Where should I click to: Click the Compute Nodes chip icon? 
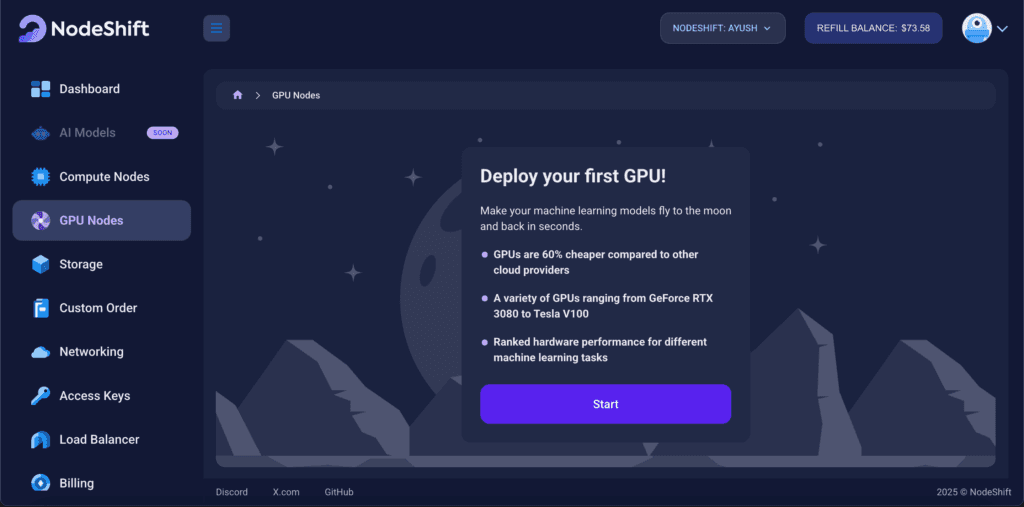40,177
